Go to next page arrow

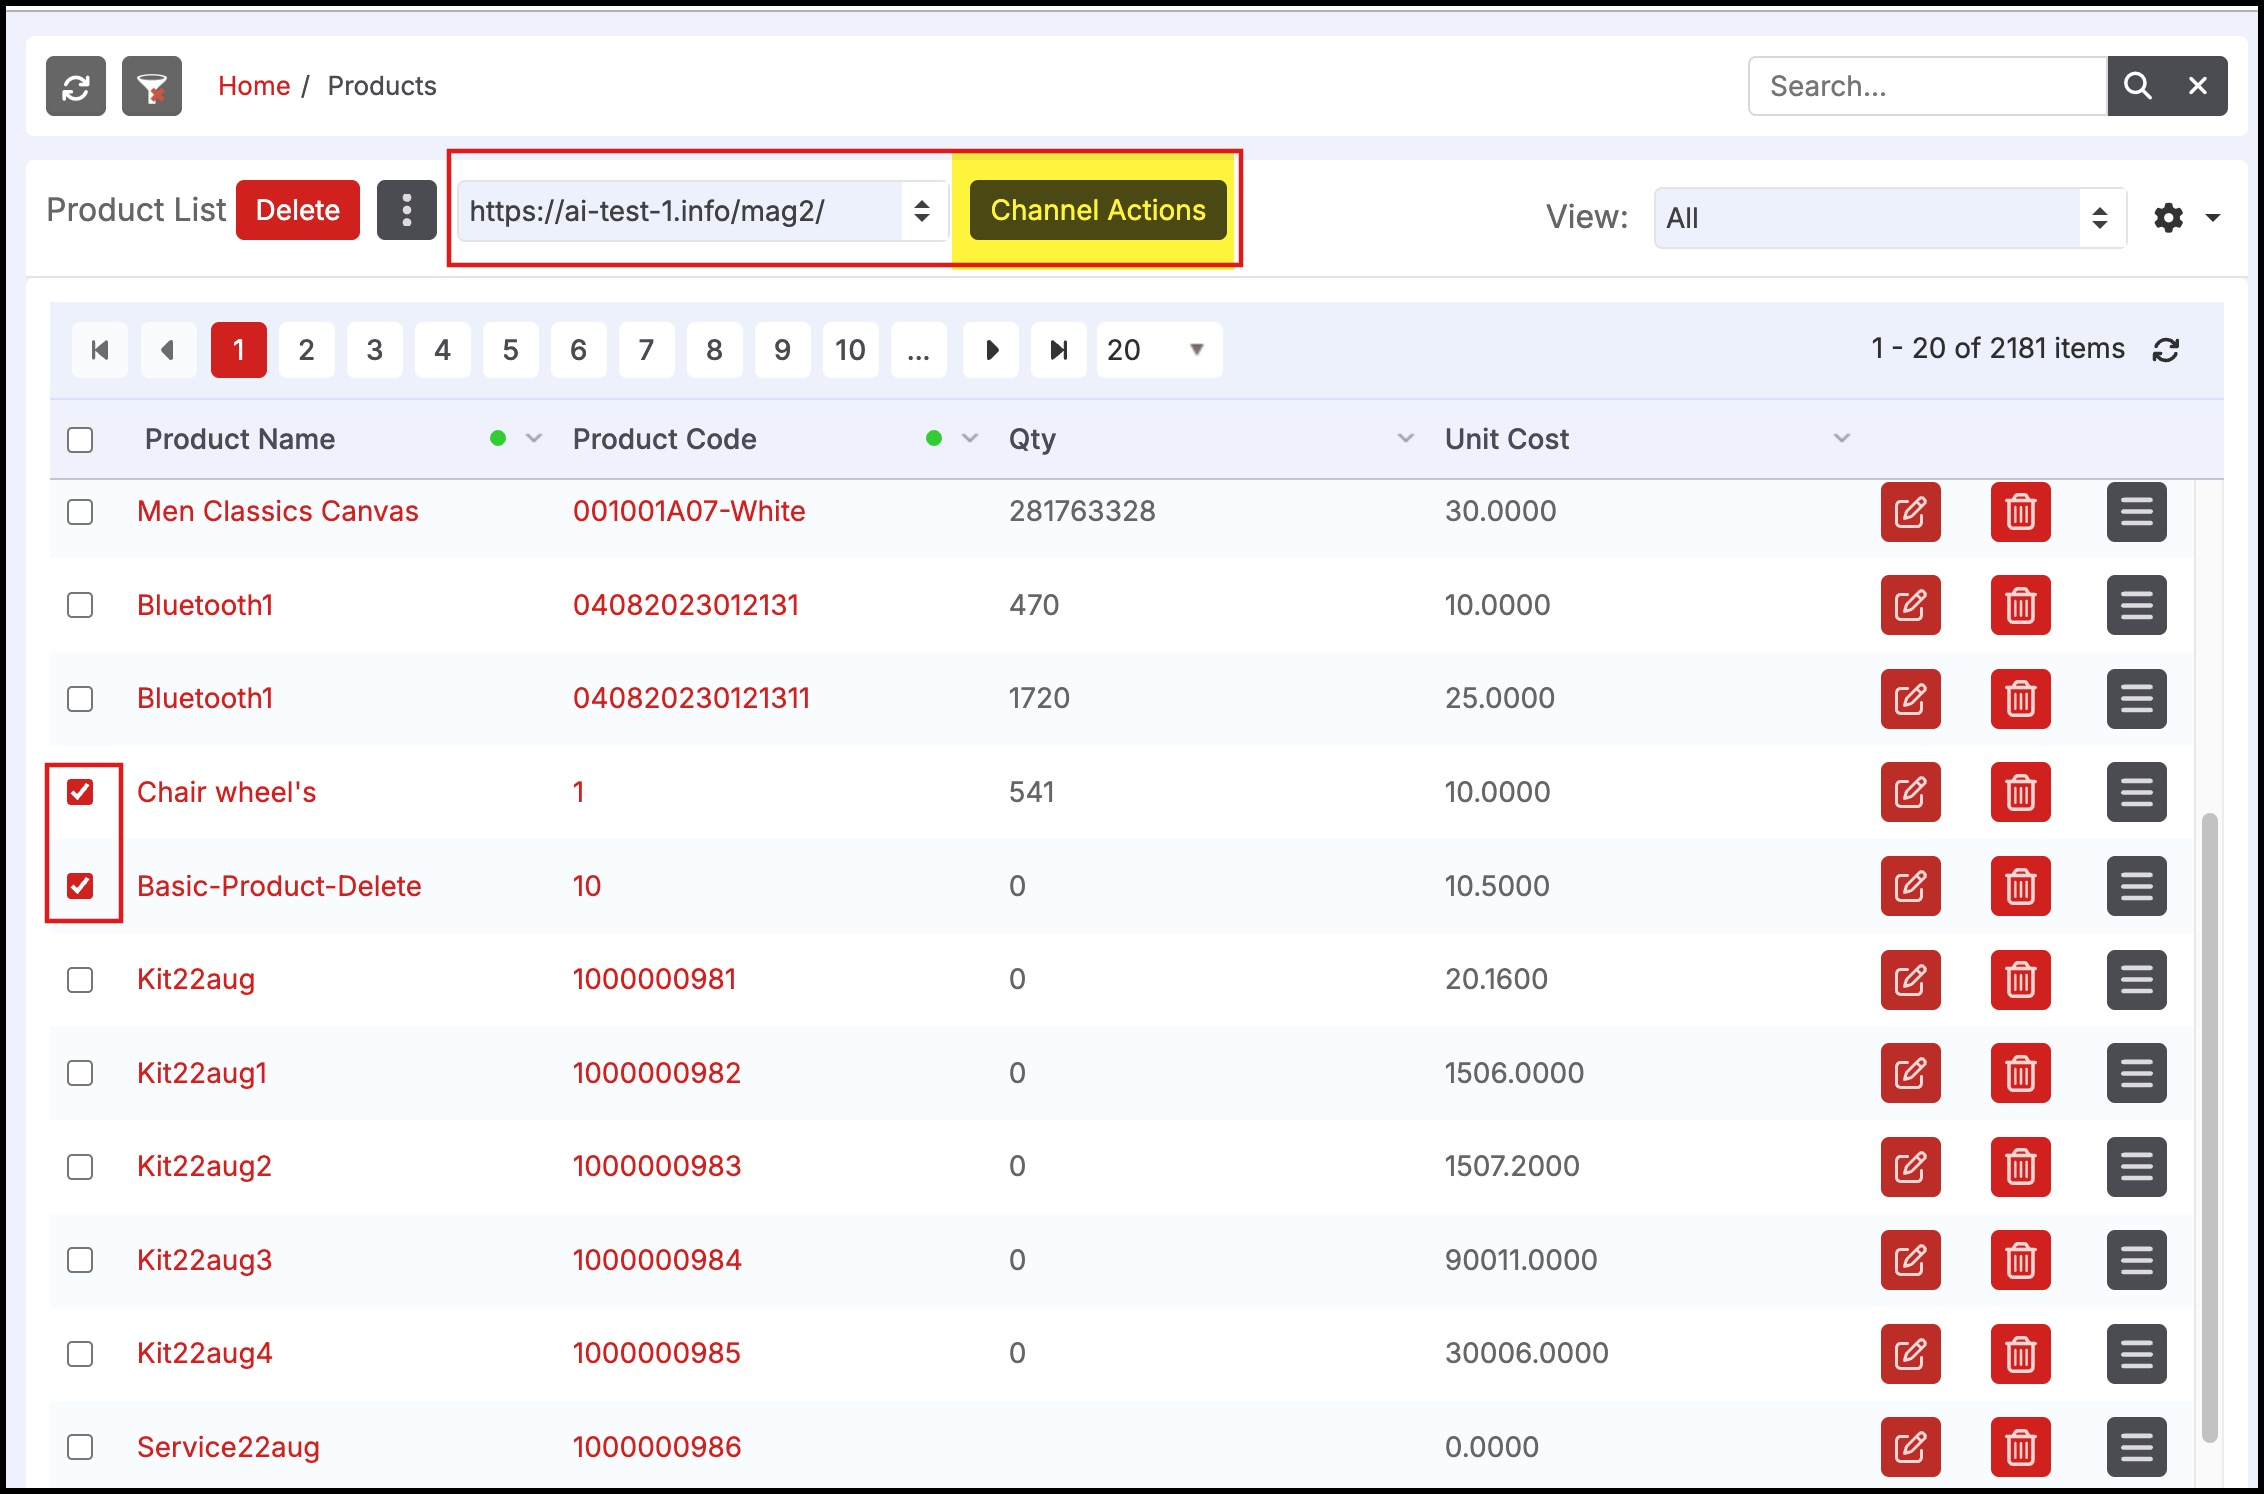991,350
